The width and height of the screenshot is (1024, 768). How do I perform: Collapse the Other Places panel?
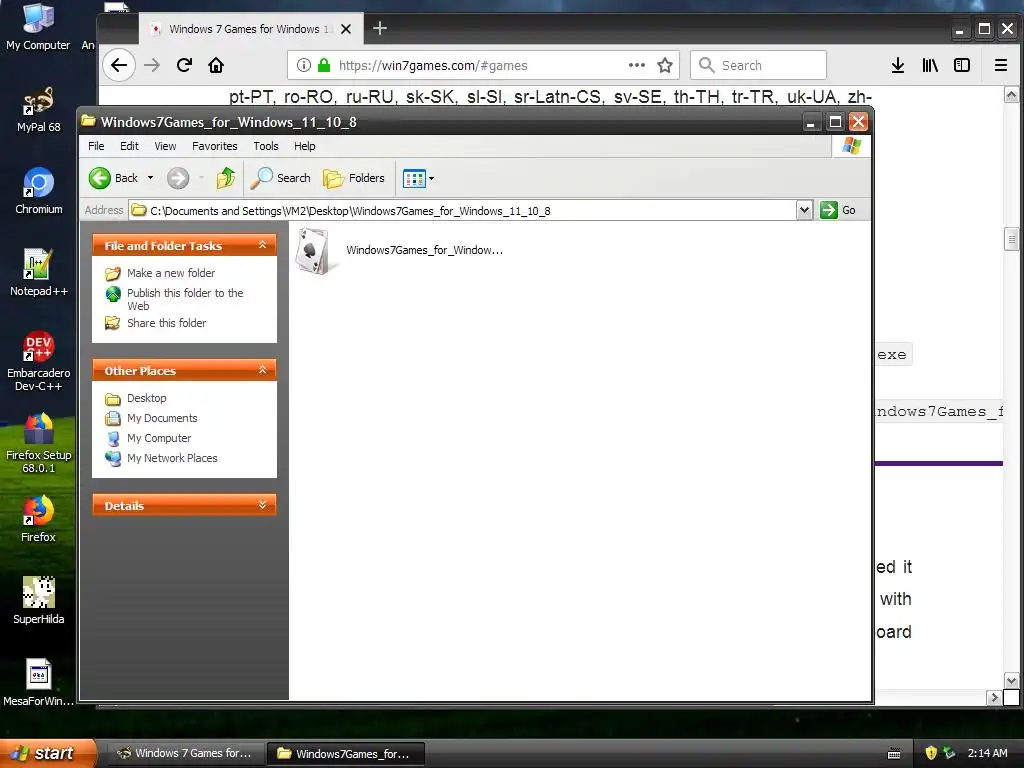(263, 370)
